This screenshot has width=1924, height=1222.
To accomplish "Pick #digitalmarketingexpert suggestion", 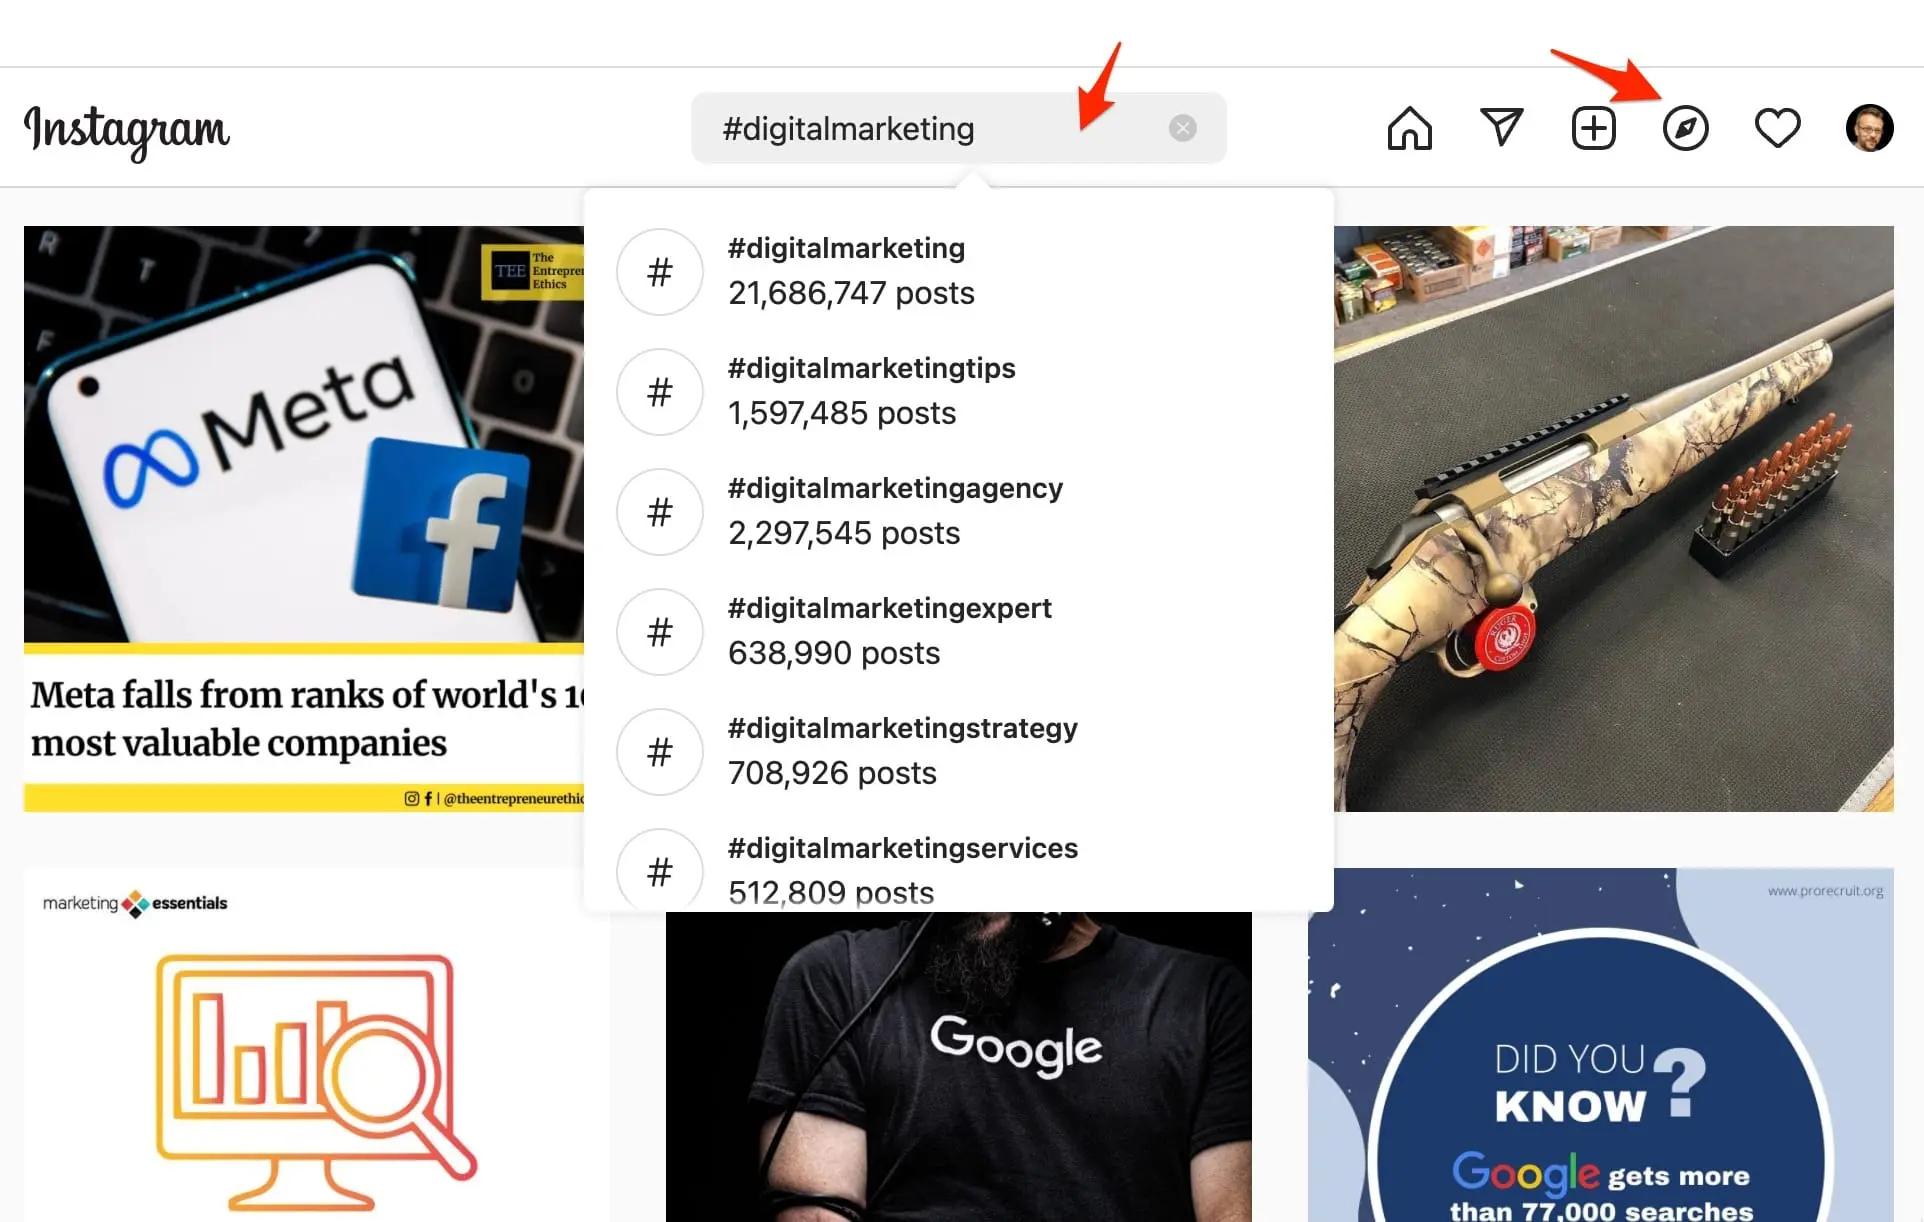I will coord(888,631).
